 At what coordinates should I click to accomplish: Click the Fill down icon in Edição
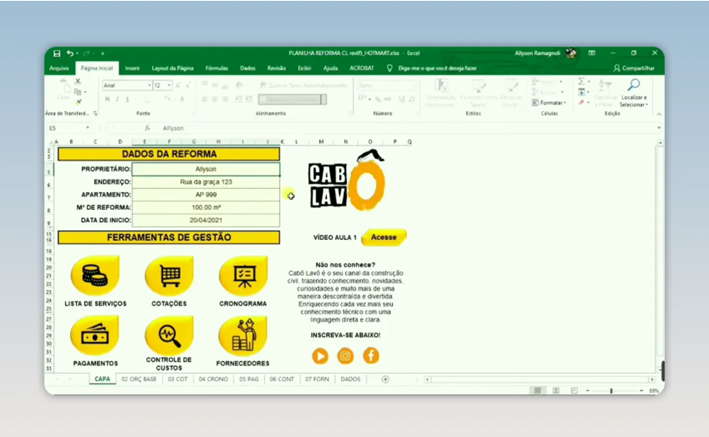pyautogui.click(x=581, y=92)
